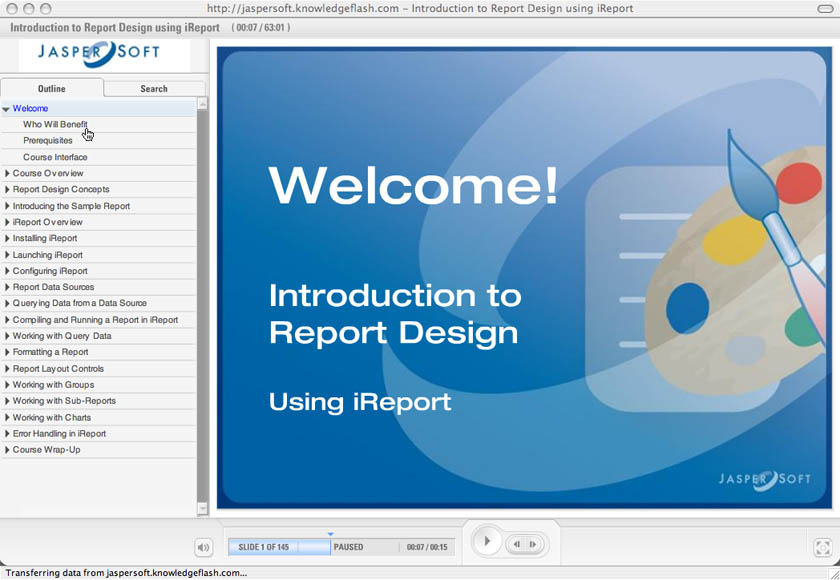Click the toolbar toggle pill in title bar
Screen dimensions: 840x580
(x=825, y=8)
